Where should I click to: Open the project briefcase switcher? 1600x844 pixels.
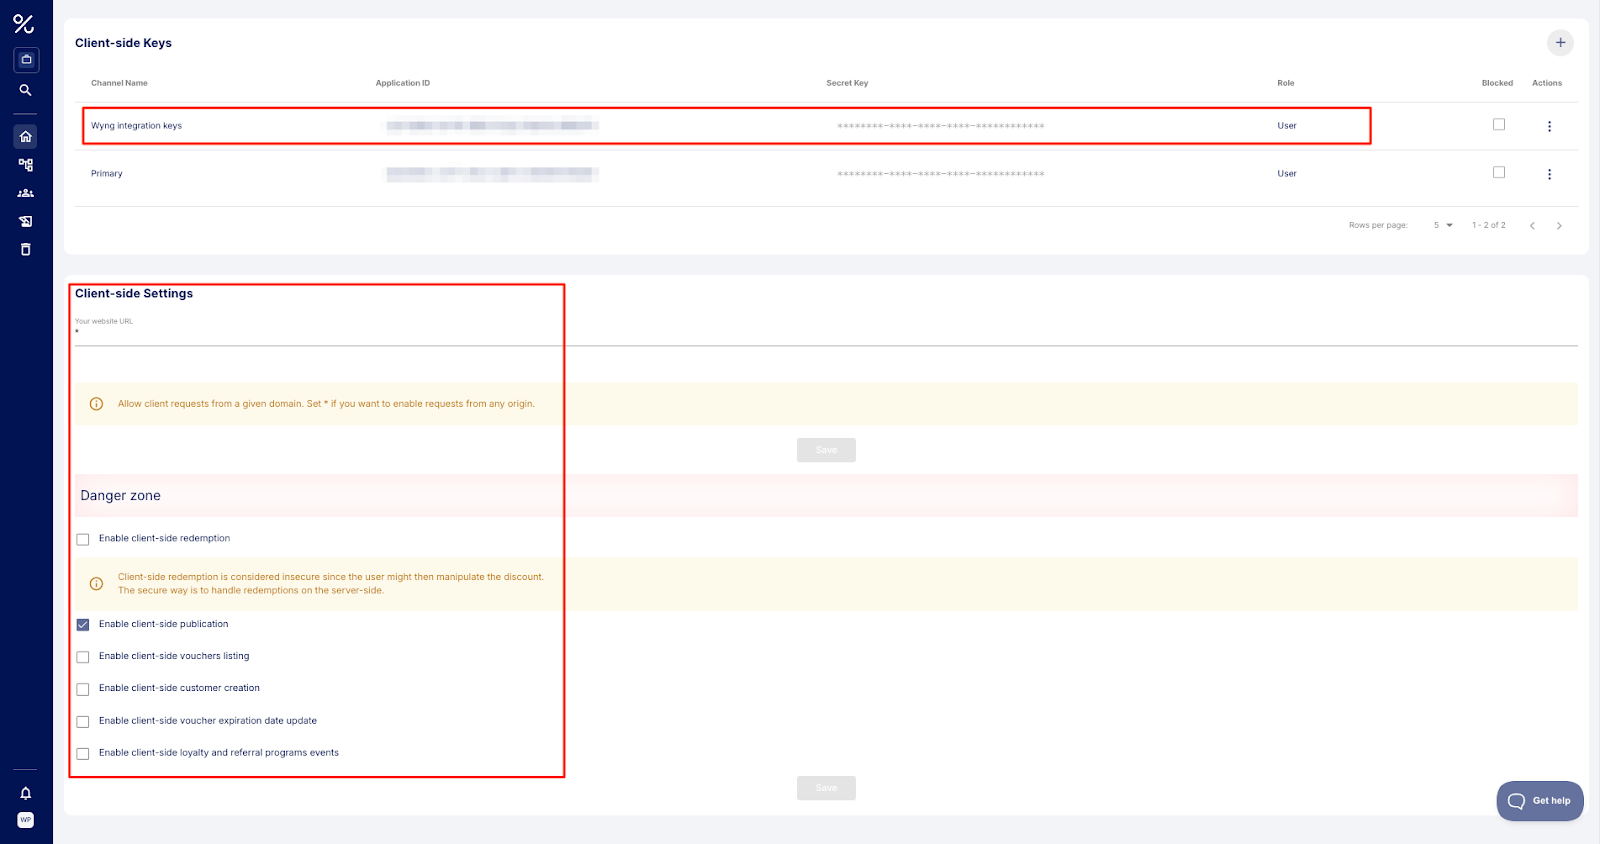click(x=26, y=59)
